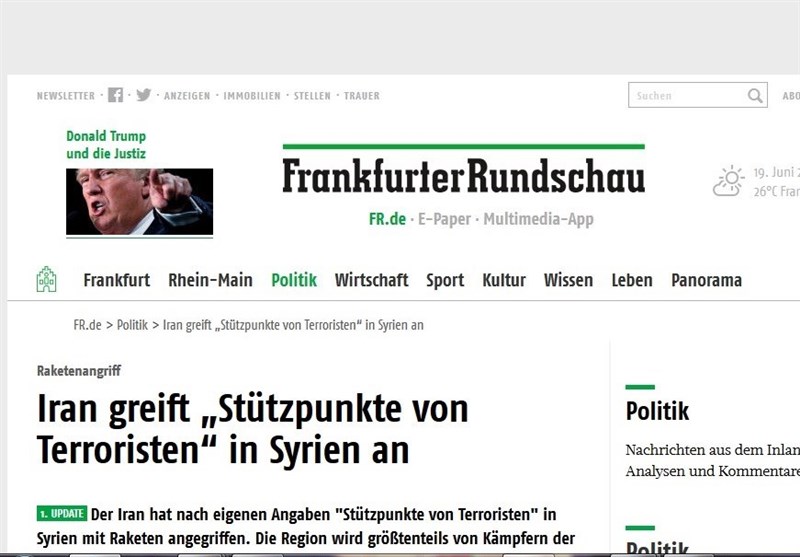Screen dimensions: 800x557
Task: Go to the Frankfurt section
Action: point(117,280)
